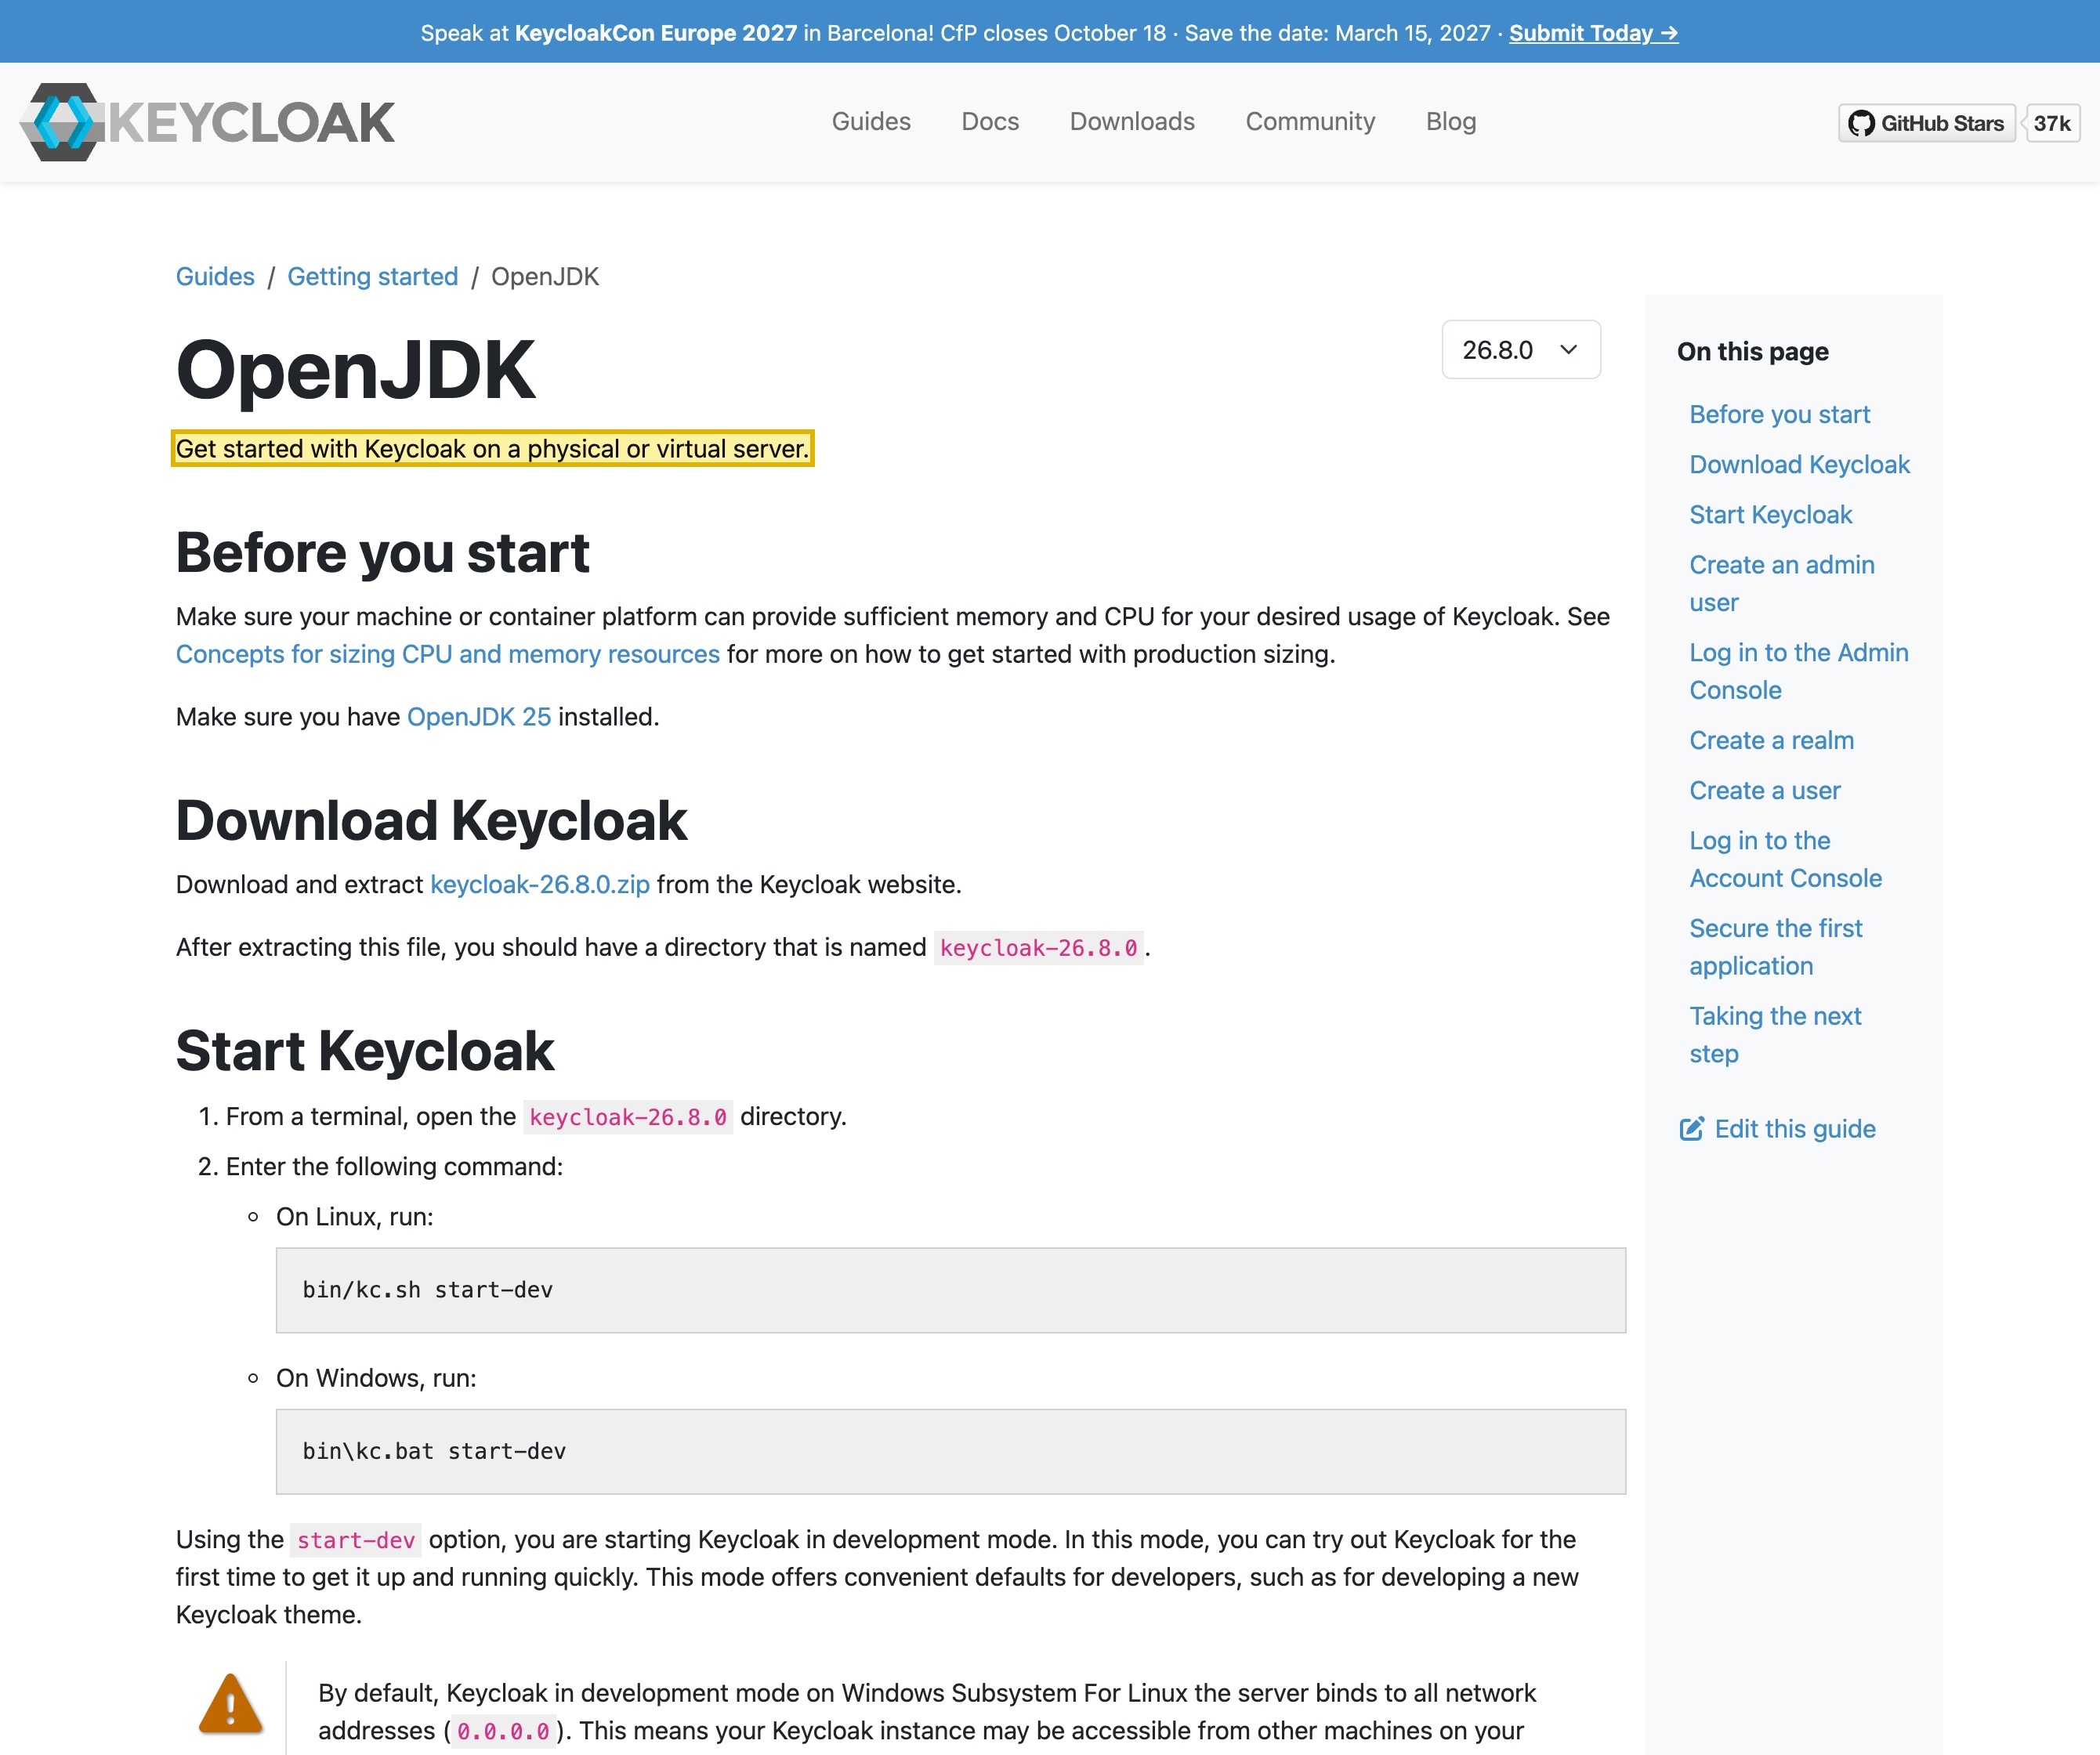Click the Guides breadcrumb link
Image resolution: width=2100 pixels, height=1755 pixels.
click(215, 277)
